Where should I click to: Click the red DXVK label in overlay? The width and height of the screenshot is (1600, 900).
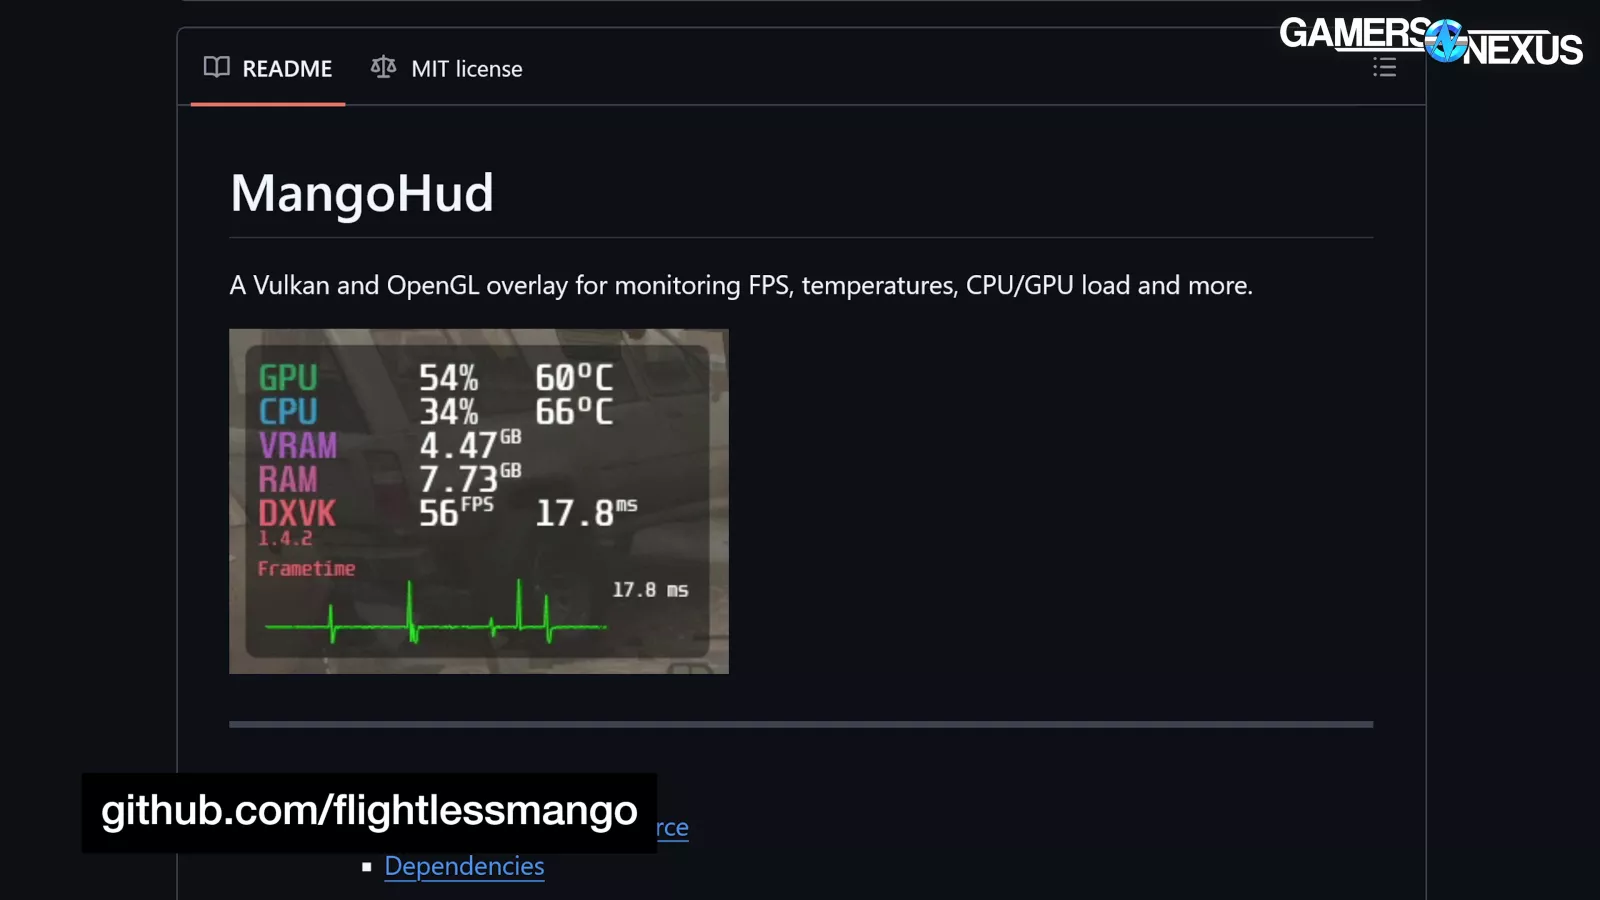(297, 514)
